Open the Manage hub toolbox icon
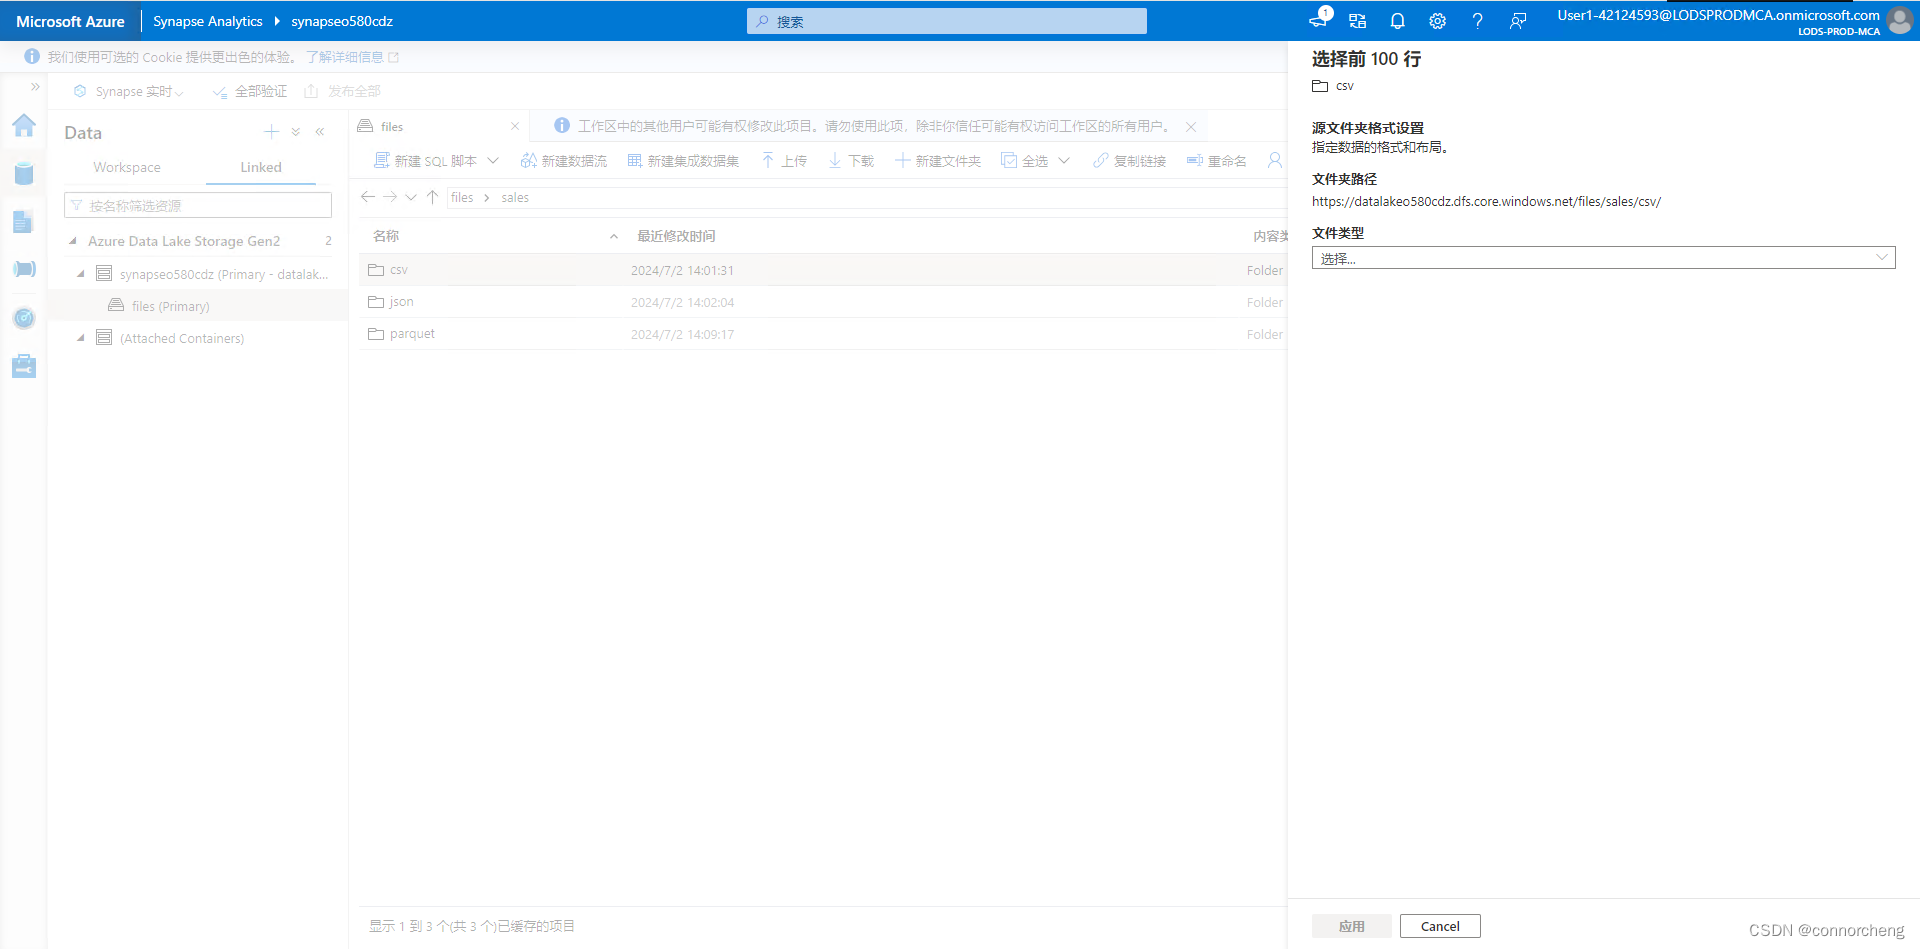Viewport: 1920px width, 949px height. coord(24,366)
